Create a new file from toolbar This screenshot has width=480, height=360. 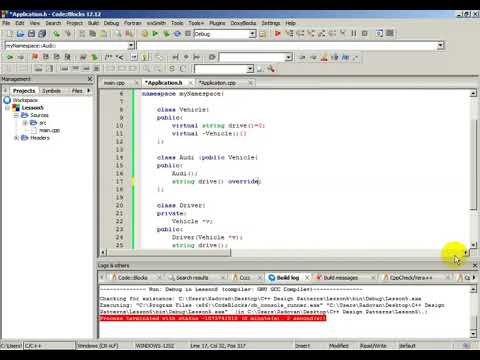point(10,34)
